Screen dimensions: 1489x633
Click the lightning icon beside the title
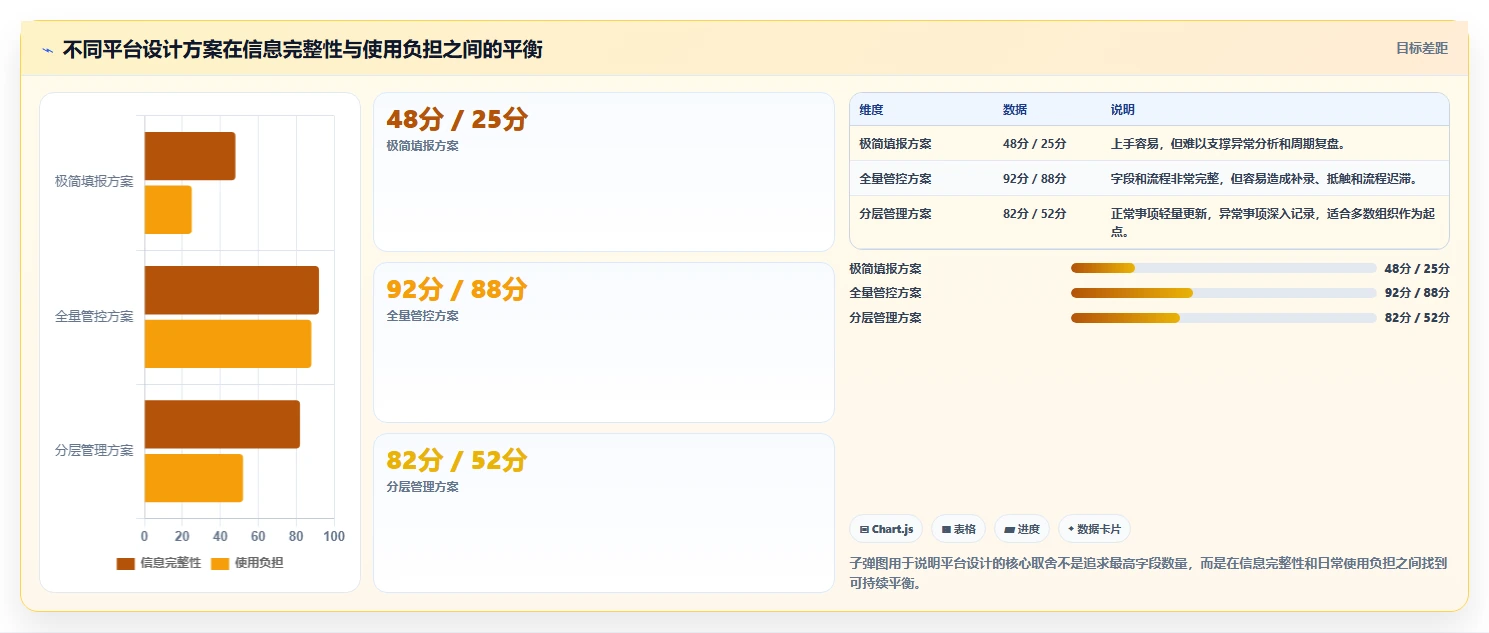tap(47, 50)
